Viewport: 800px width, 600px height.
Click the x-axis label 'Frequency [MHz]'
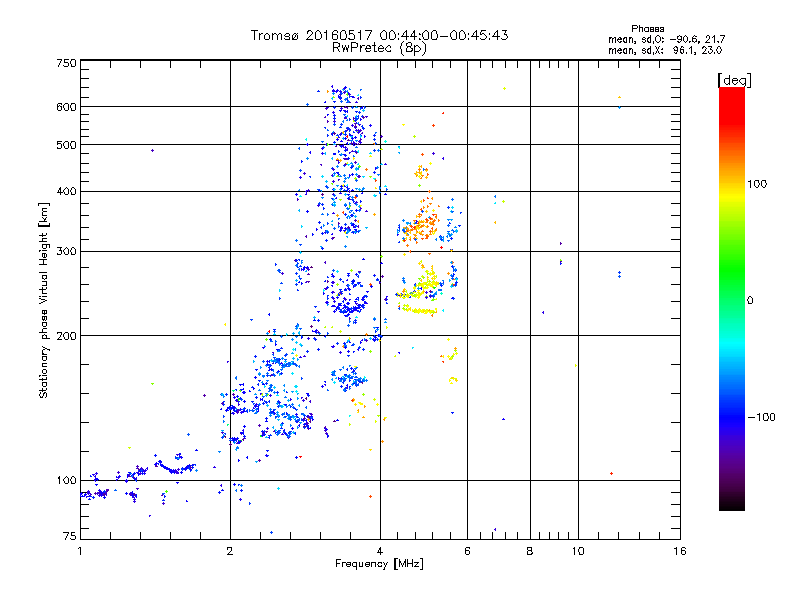click(x=379, y=563)
